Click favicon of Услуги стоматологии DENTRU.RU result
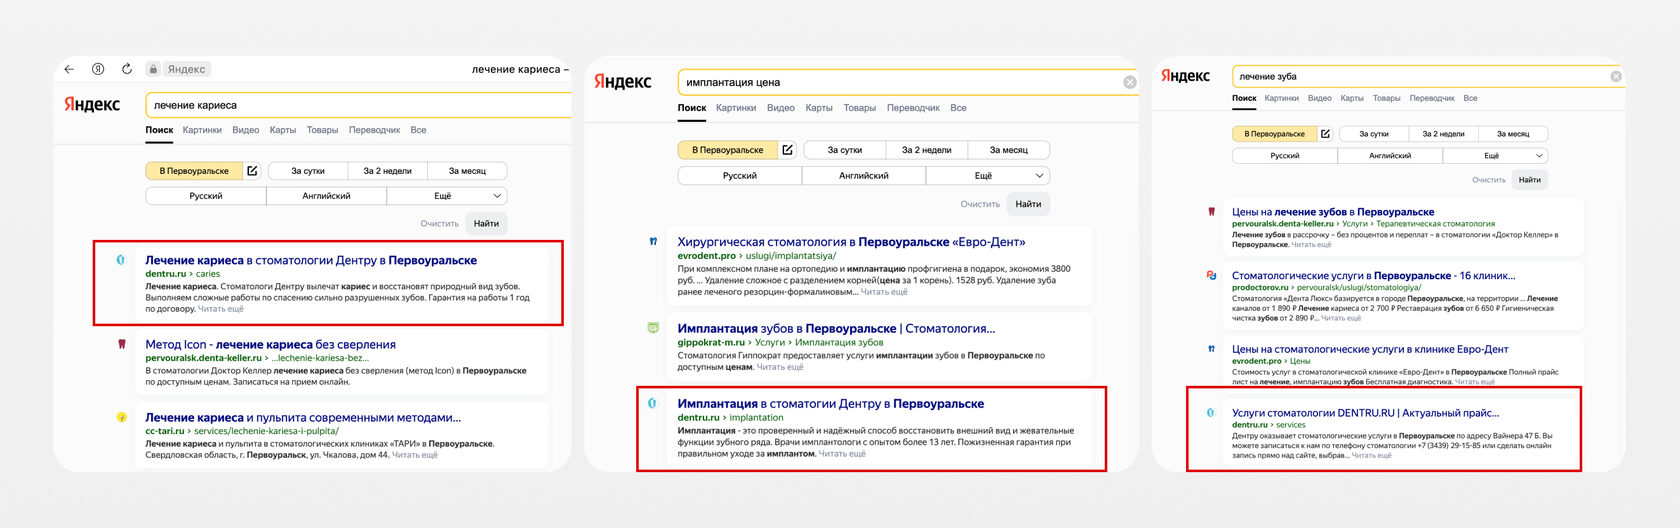Viewport: 1680px width, 528px height. 1210,412
